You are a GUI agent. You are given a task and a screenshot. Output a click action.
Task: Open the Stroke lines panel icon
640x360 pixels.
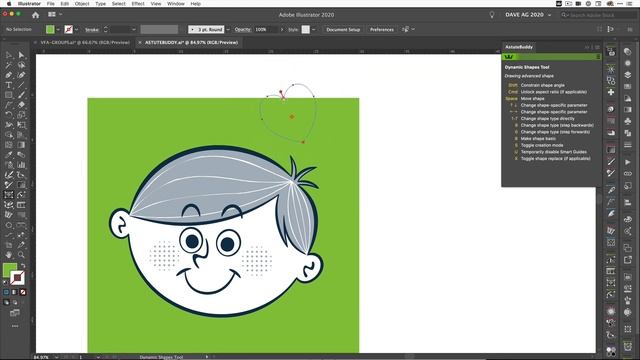628,145
